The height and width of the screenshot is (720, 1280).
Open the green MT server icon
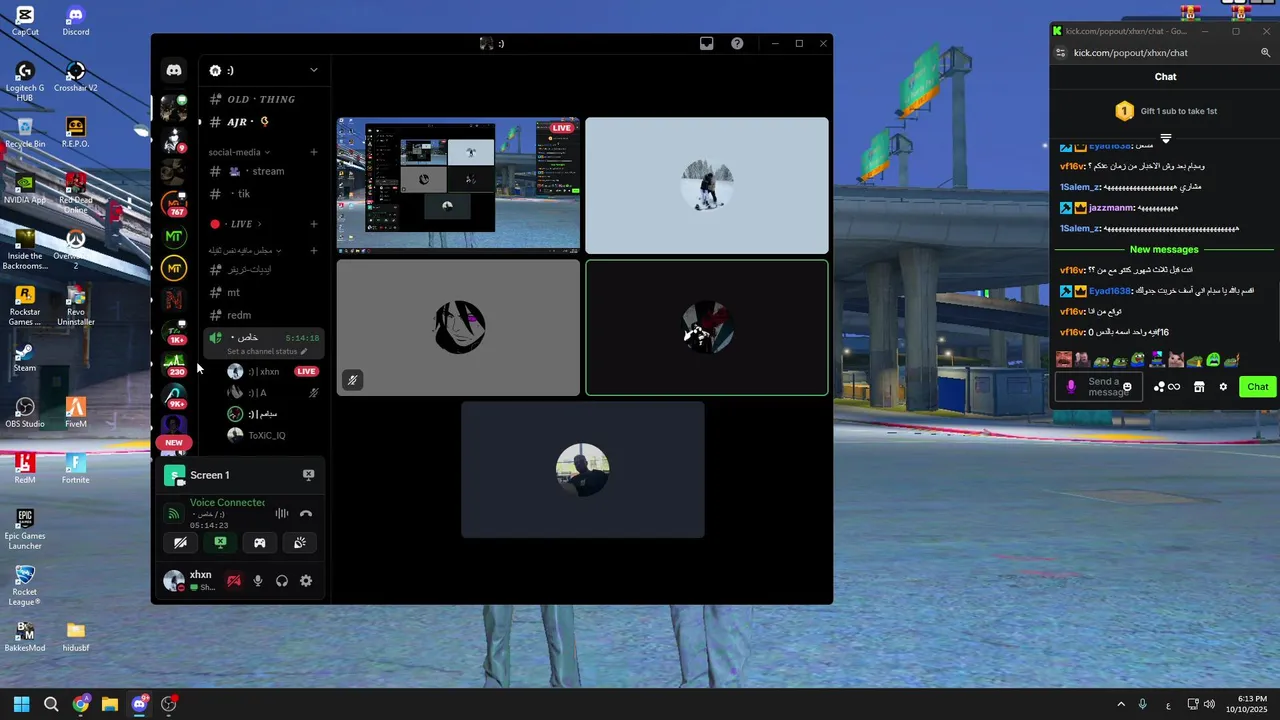[174, 237]
